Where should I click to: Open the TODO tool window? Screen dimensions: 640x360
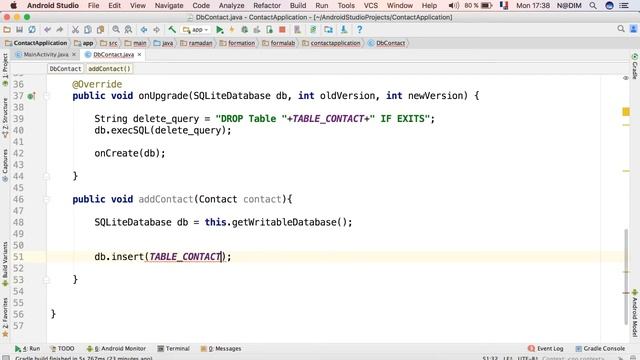tap(62, 349)
